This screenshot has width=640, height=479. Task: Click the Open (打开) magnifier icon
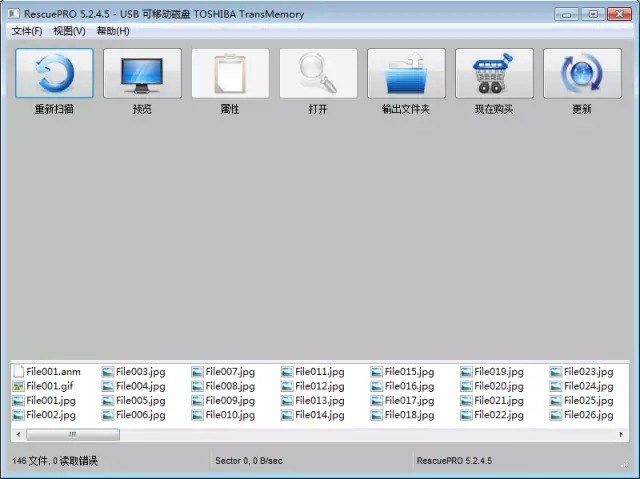[x=318, y=74]
